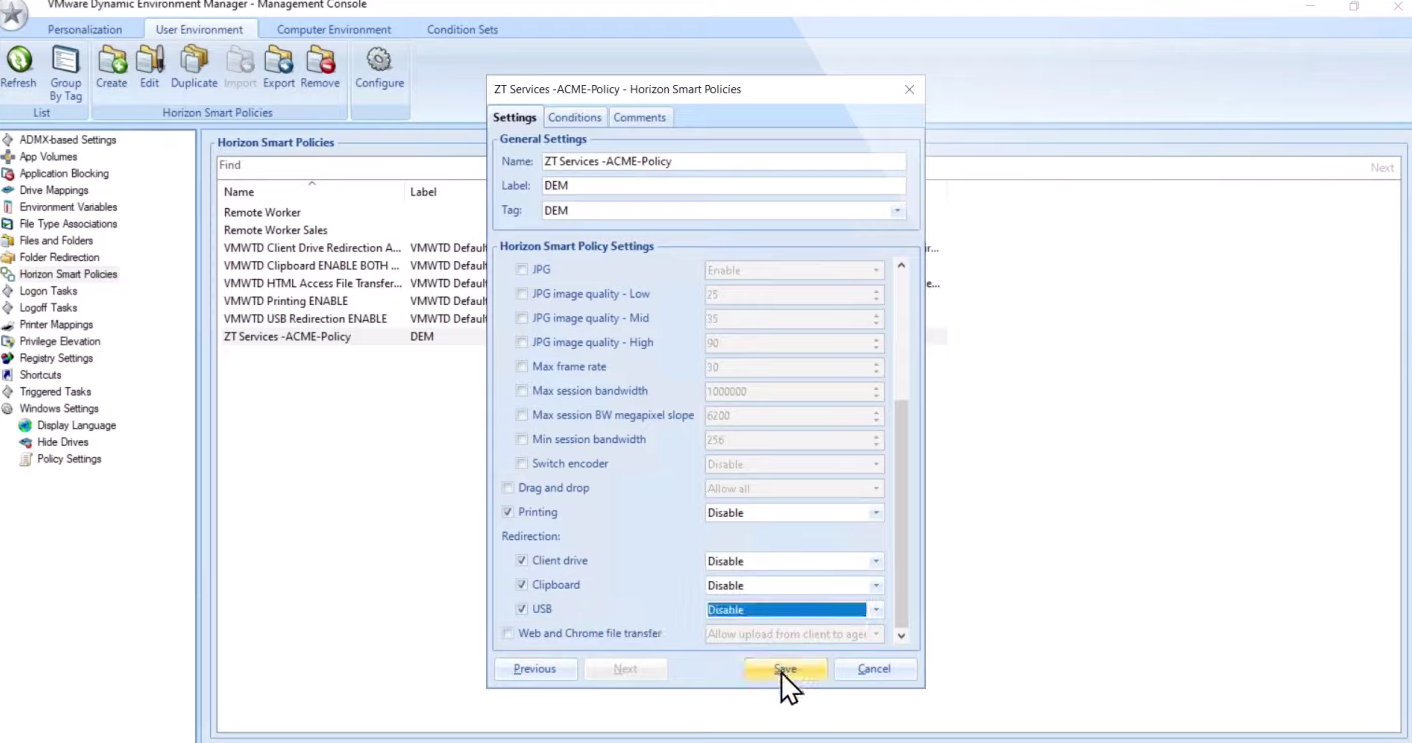
Task: Select Drive Mappings in sidebar
Action: click(54, 190)
